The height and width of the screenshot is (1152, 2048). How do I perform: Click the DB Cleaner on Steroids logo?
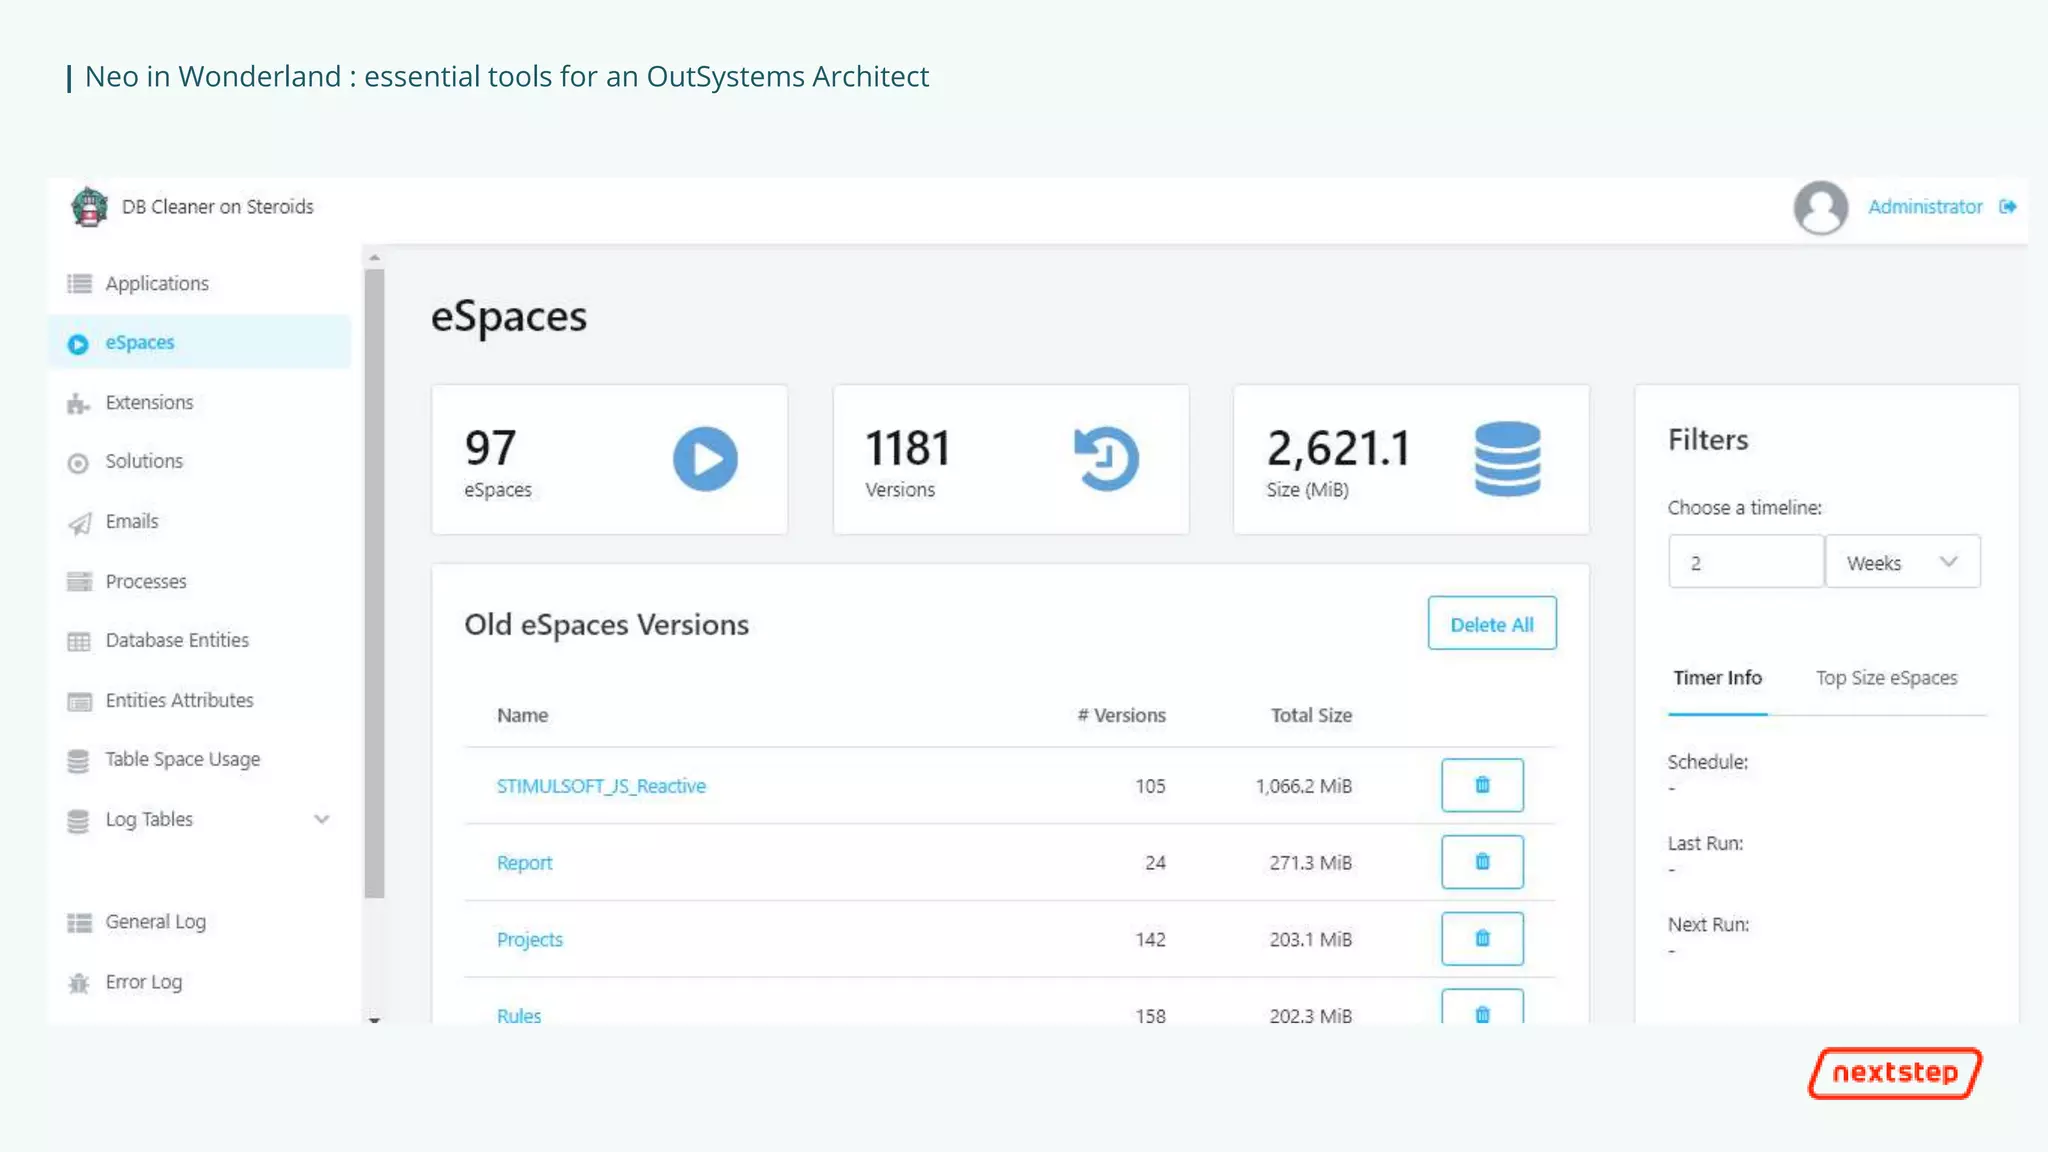coord(89,207)
